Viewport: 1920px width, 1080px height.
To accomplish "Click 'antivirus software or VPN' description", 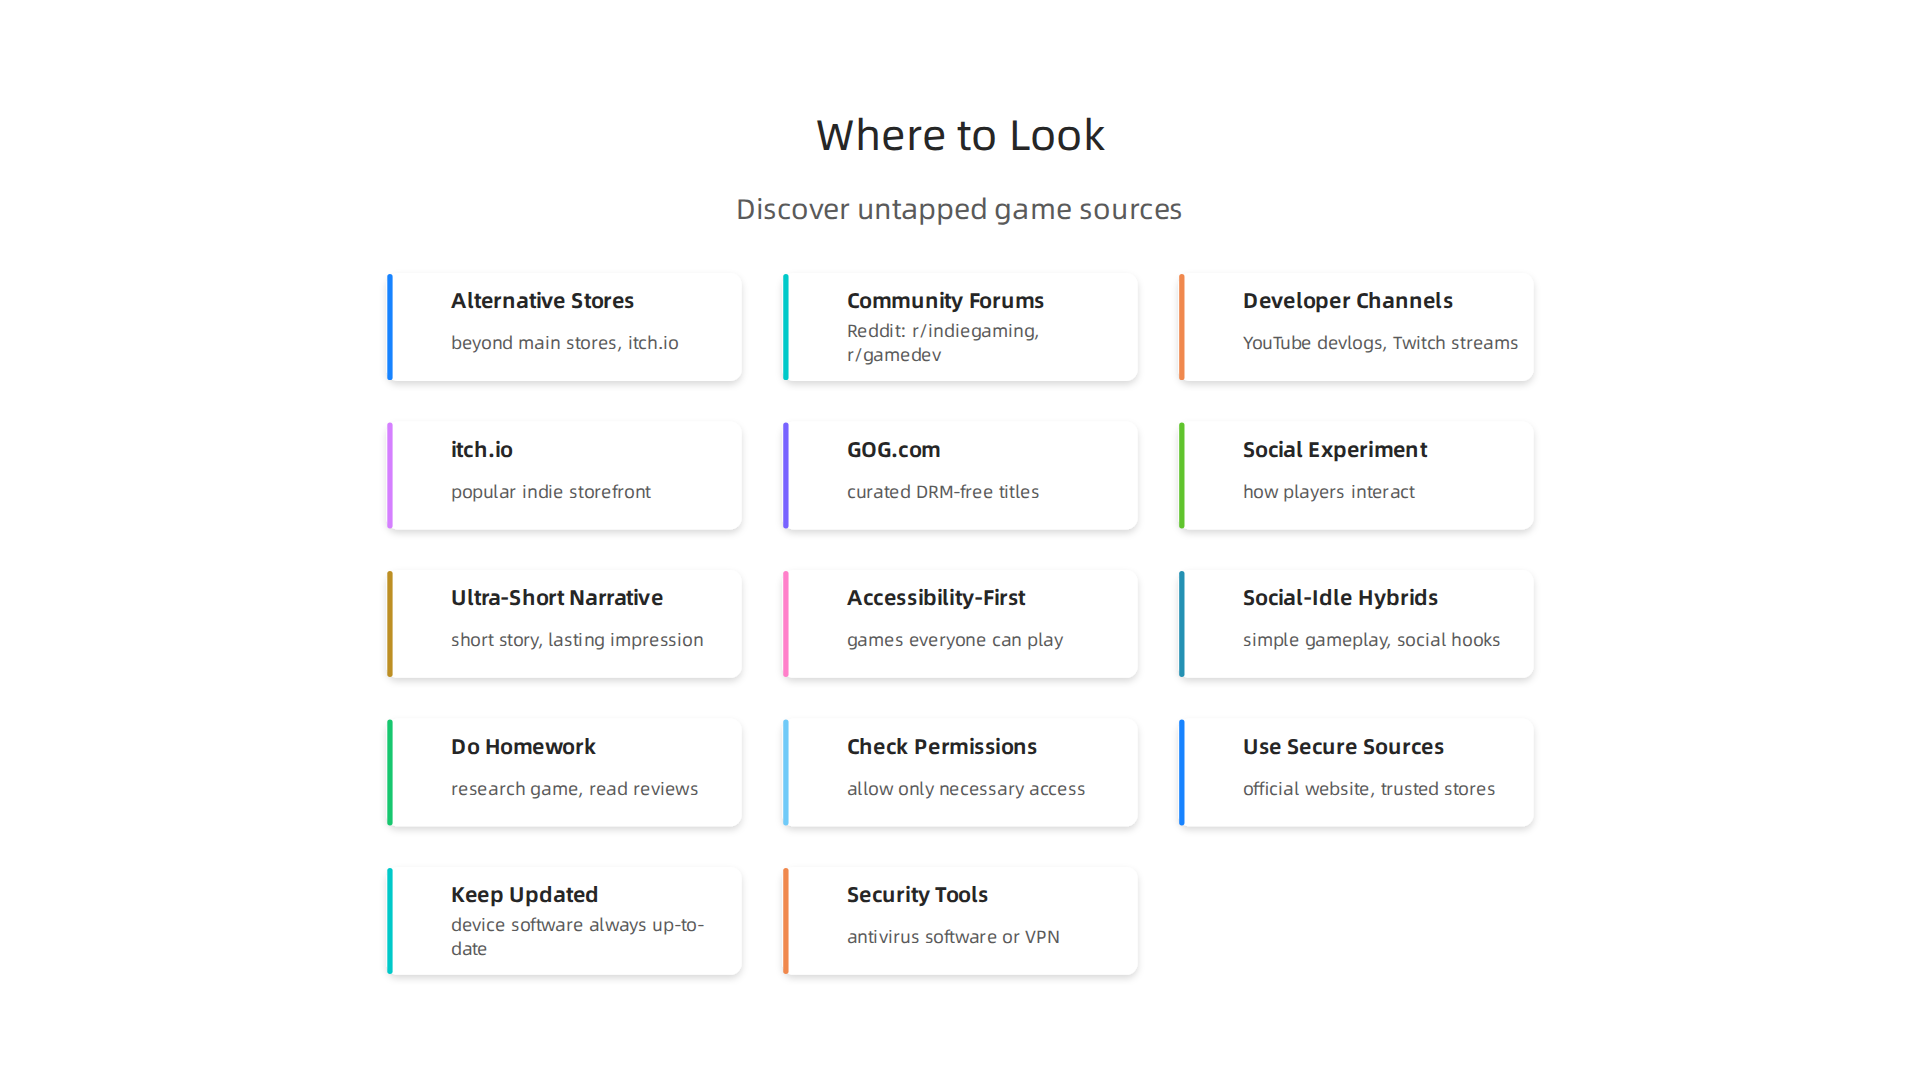I will 953,937.
